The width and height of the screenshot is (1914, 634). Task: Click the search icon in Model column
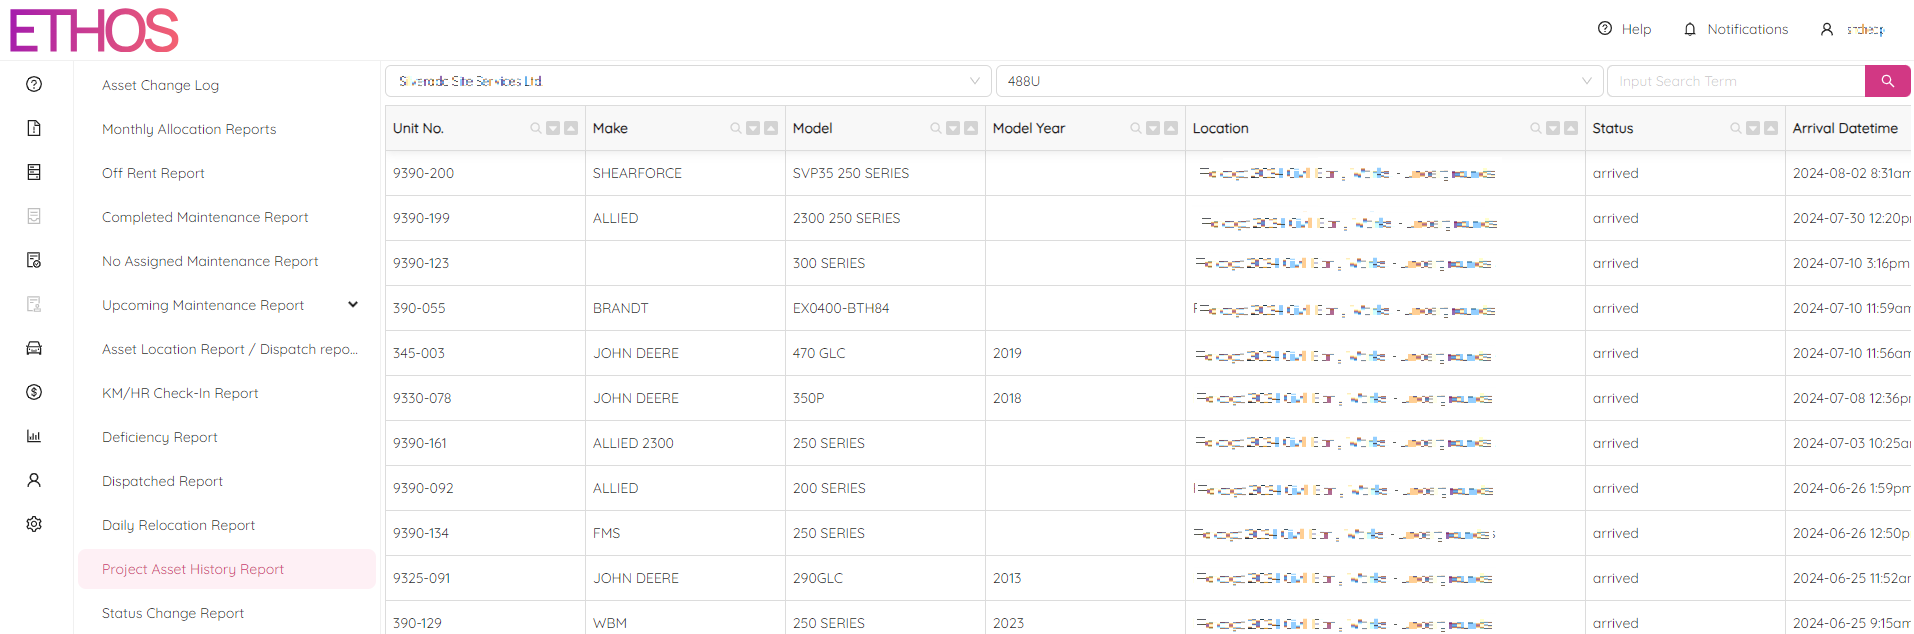coord(936,128)
